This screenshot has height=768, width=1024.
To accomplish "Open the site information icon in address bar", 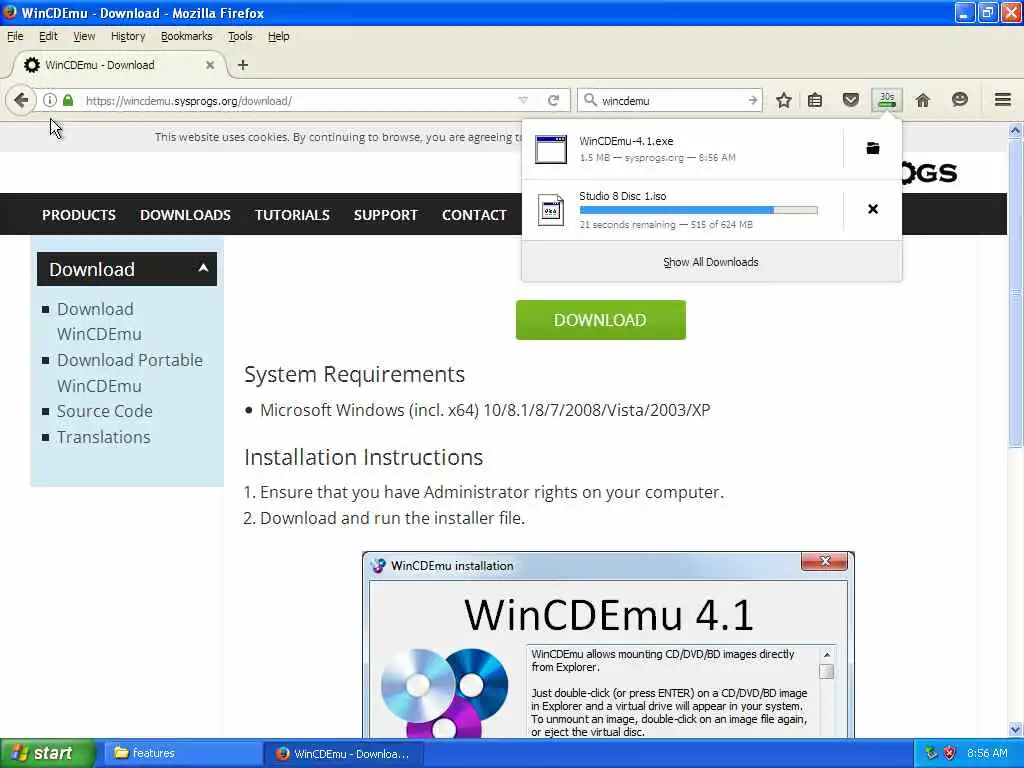I will (50, 101).
